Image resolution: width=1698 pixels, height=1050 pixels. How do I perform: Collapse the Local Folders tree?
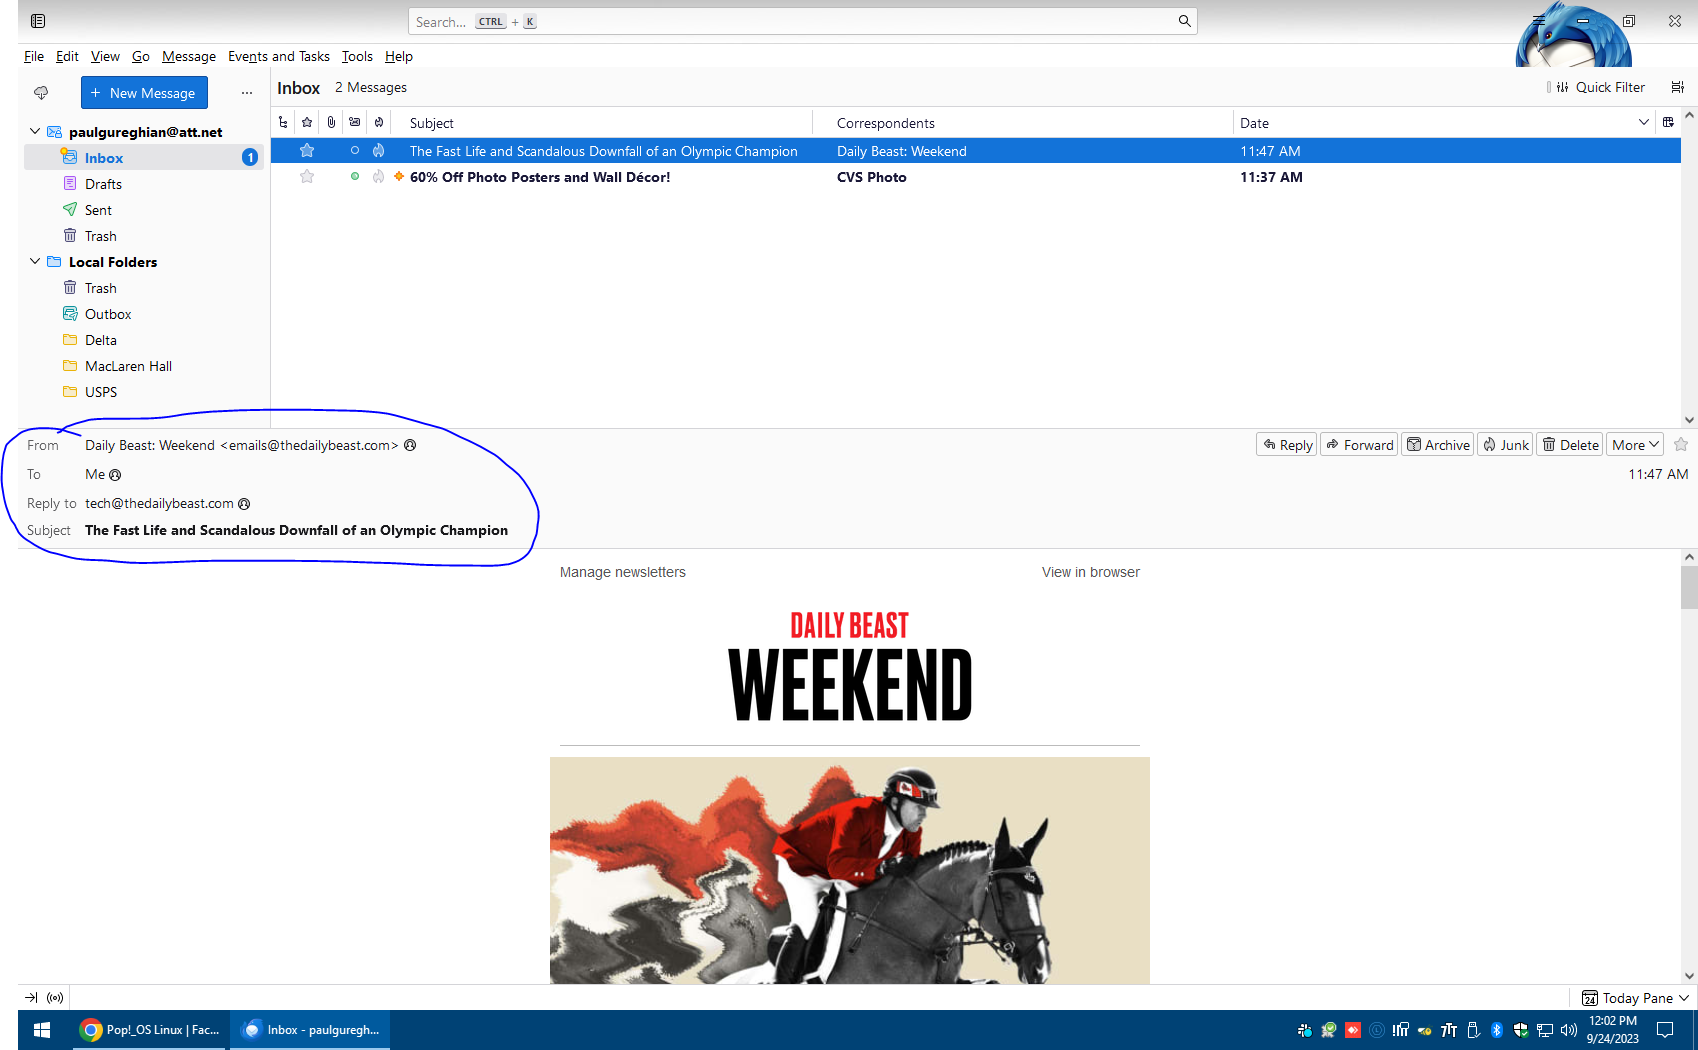[x=35, y=261]
